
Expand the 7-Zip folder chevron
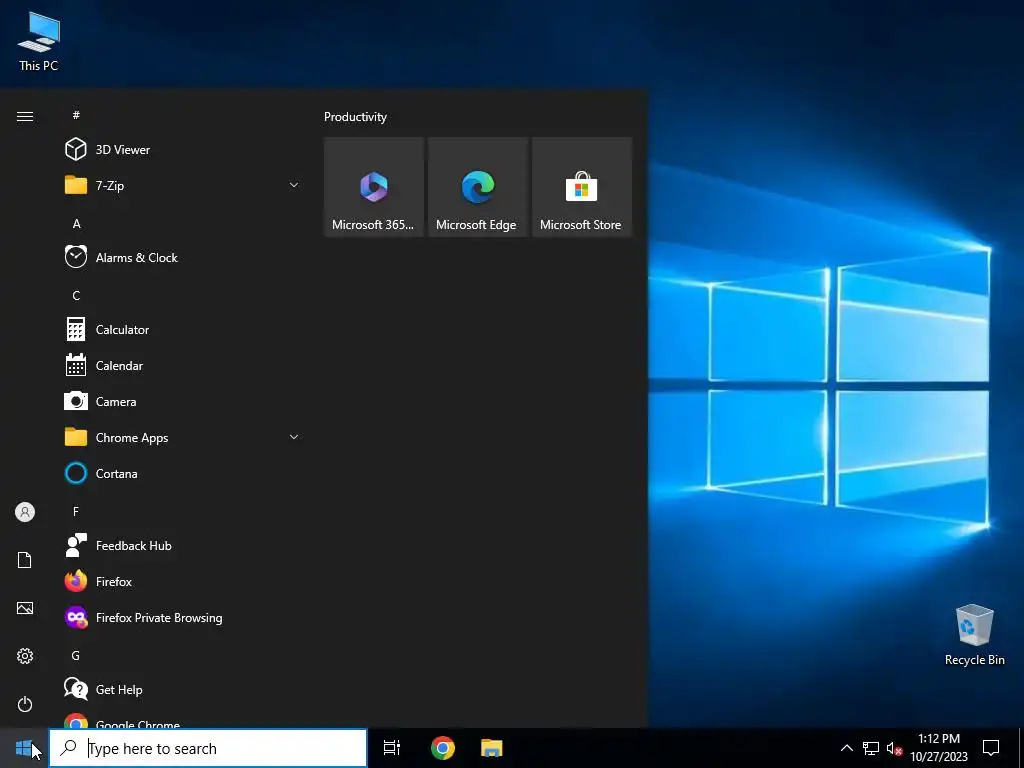tap(294, 185)
